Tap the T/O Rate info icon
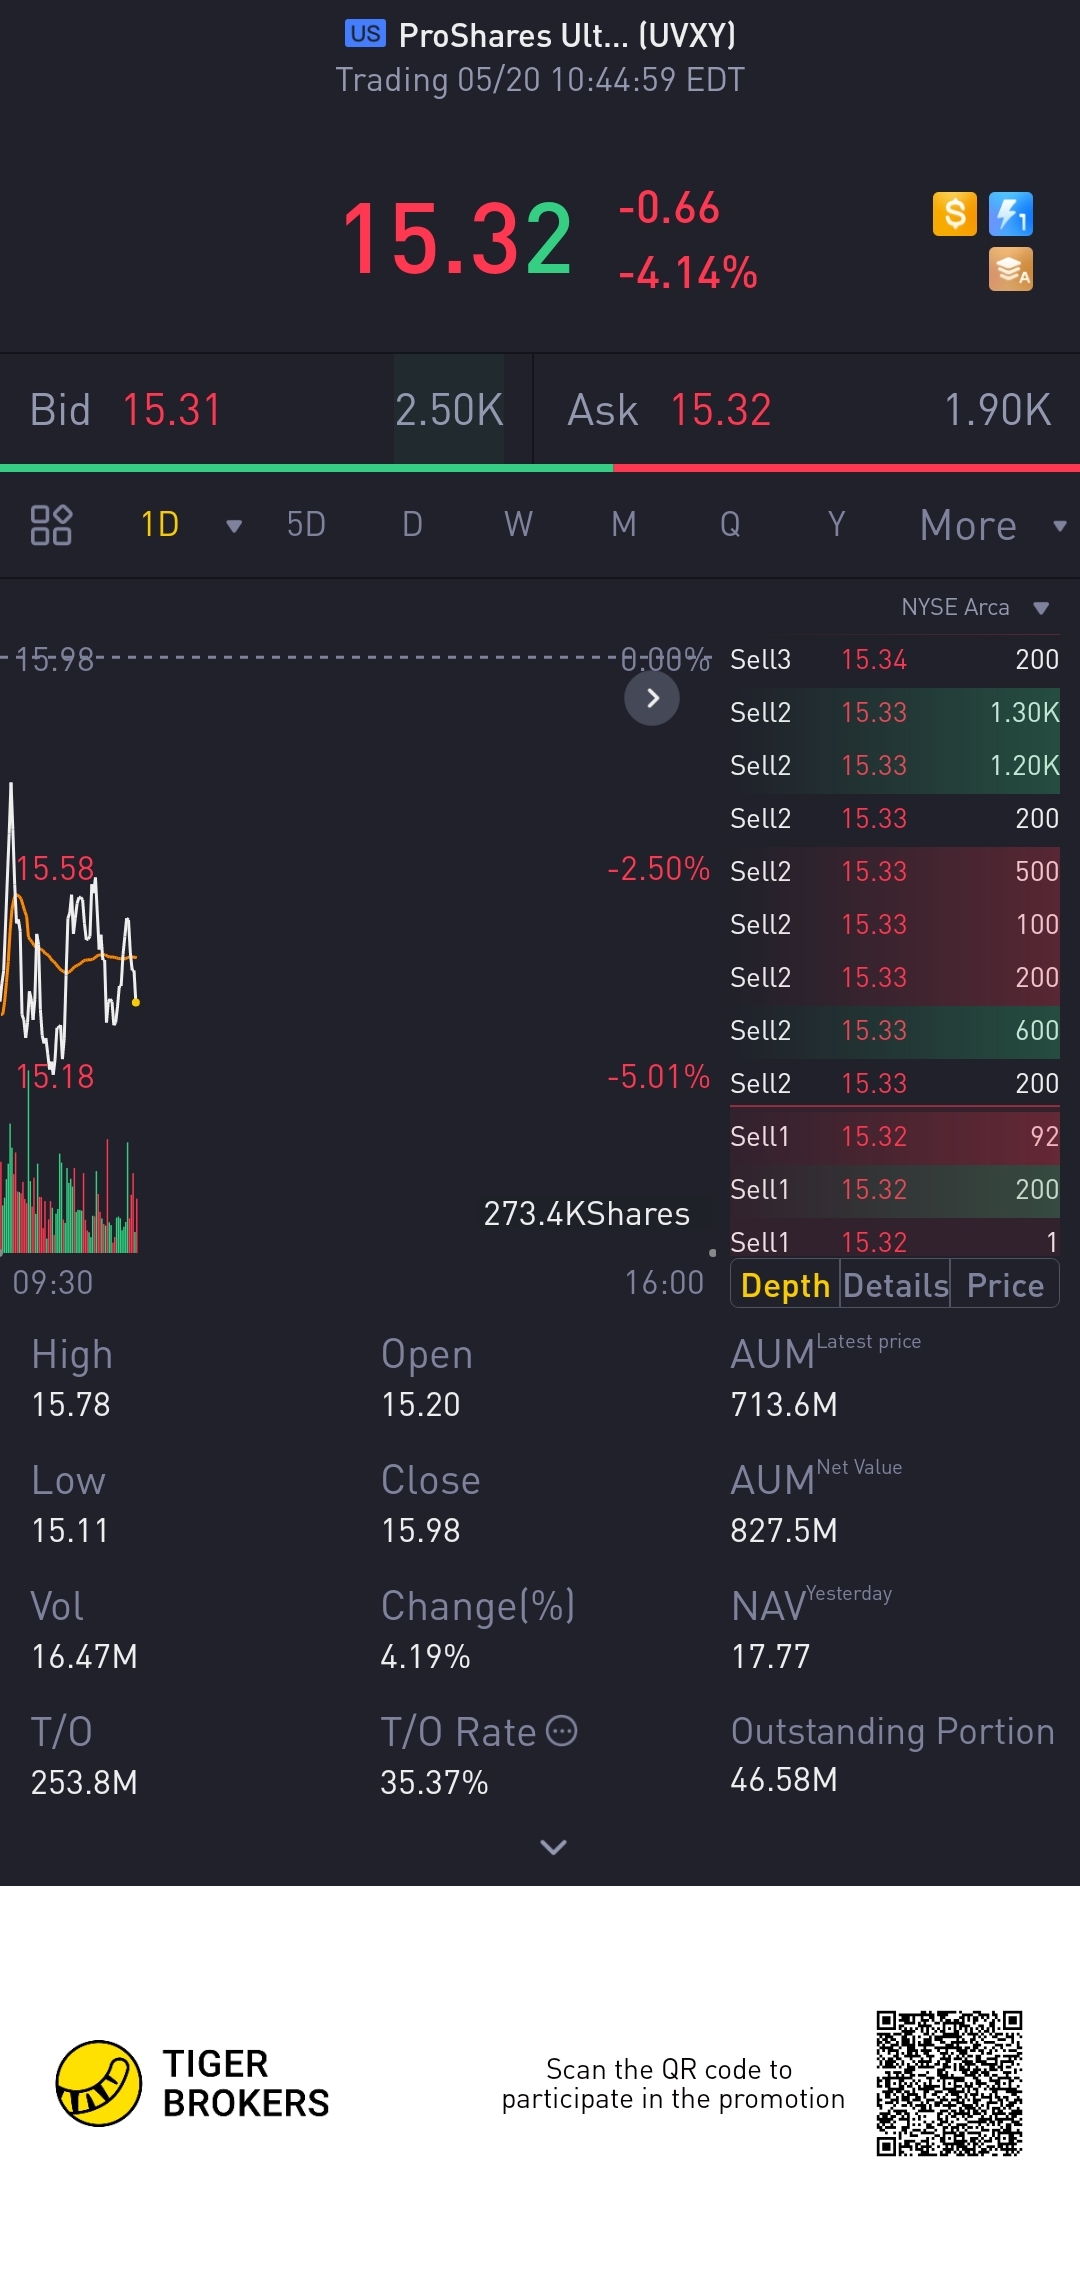 pyautogui.click(x=562, y=1731)
